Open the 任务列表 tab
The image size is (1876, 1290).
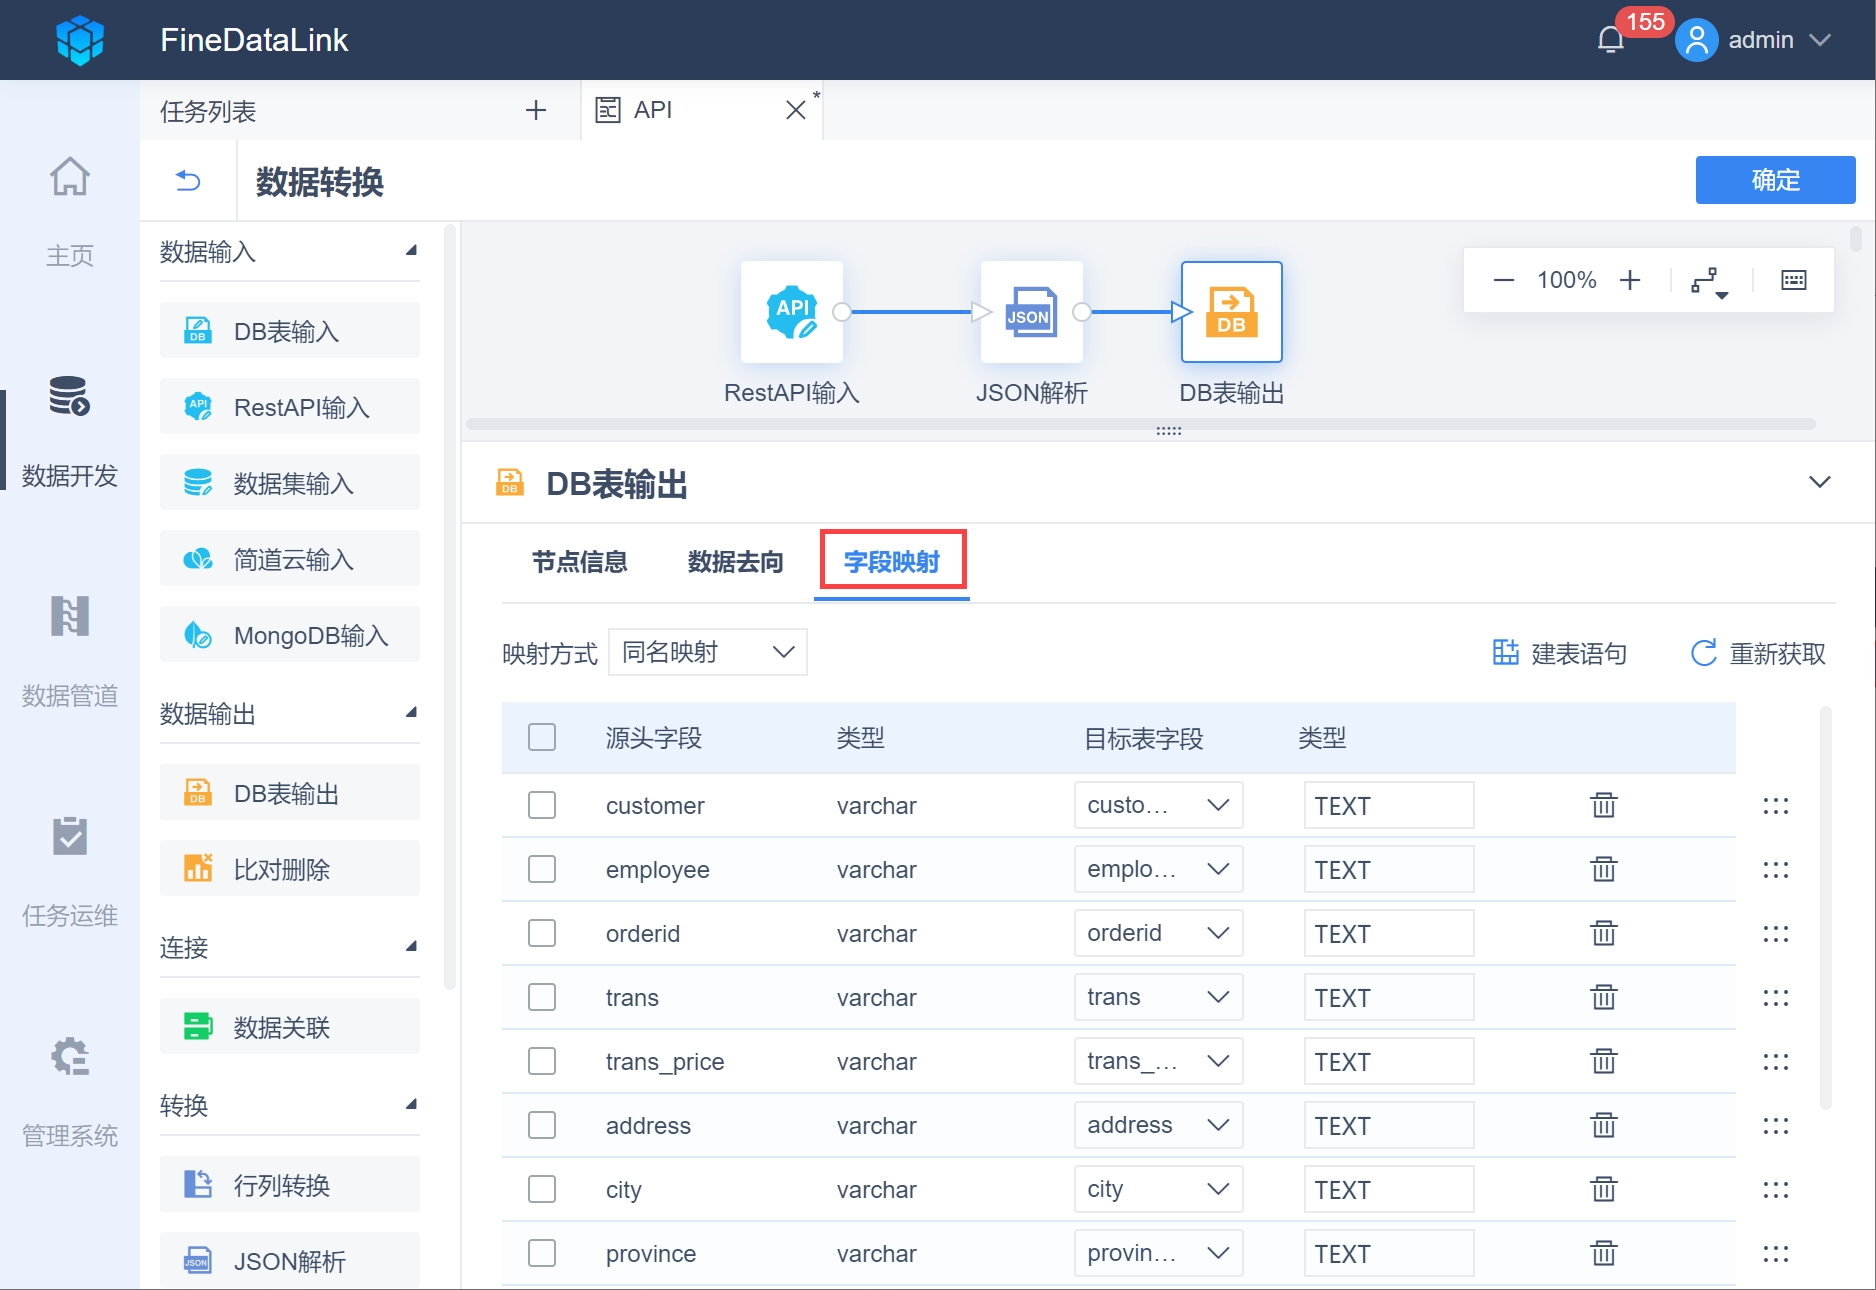click(x=208, y=111)
